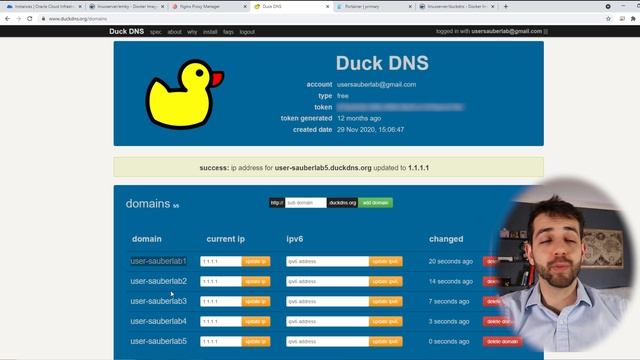Click delete domain for user-sauberlab5

[502, 341]
